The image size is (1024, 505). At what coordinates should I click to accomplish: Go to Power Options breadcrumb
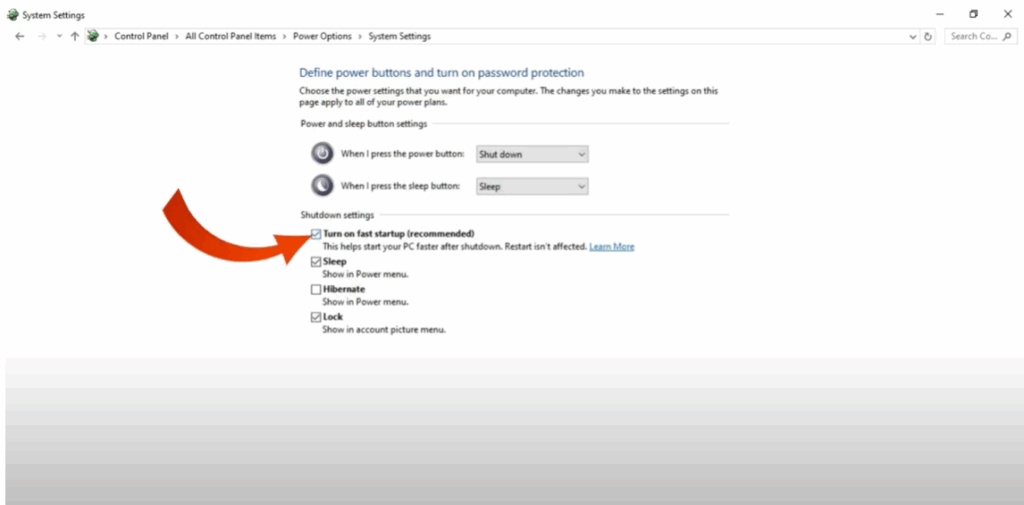coord(322,37)
